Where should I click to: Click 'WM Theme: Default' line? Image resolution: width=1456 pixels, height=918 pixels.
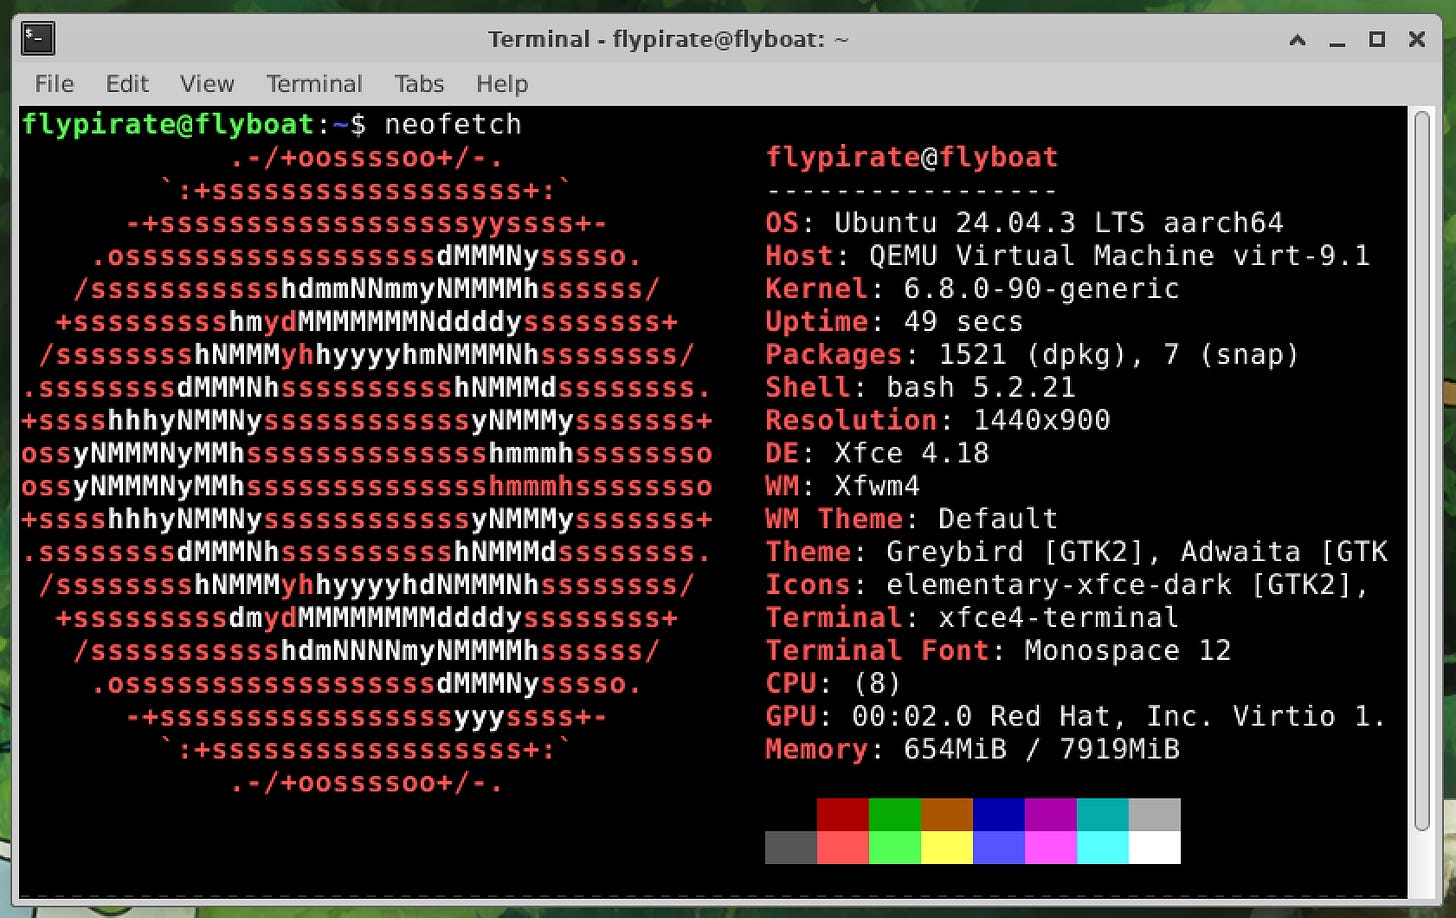pyautogui.click(x=912, y=519)
